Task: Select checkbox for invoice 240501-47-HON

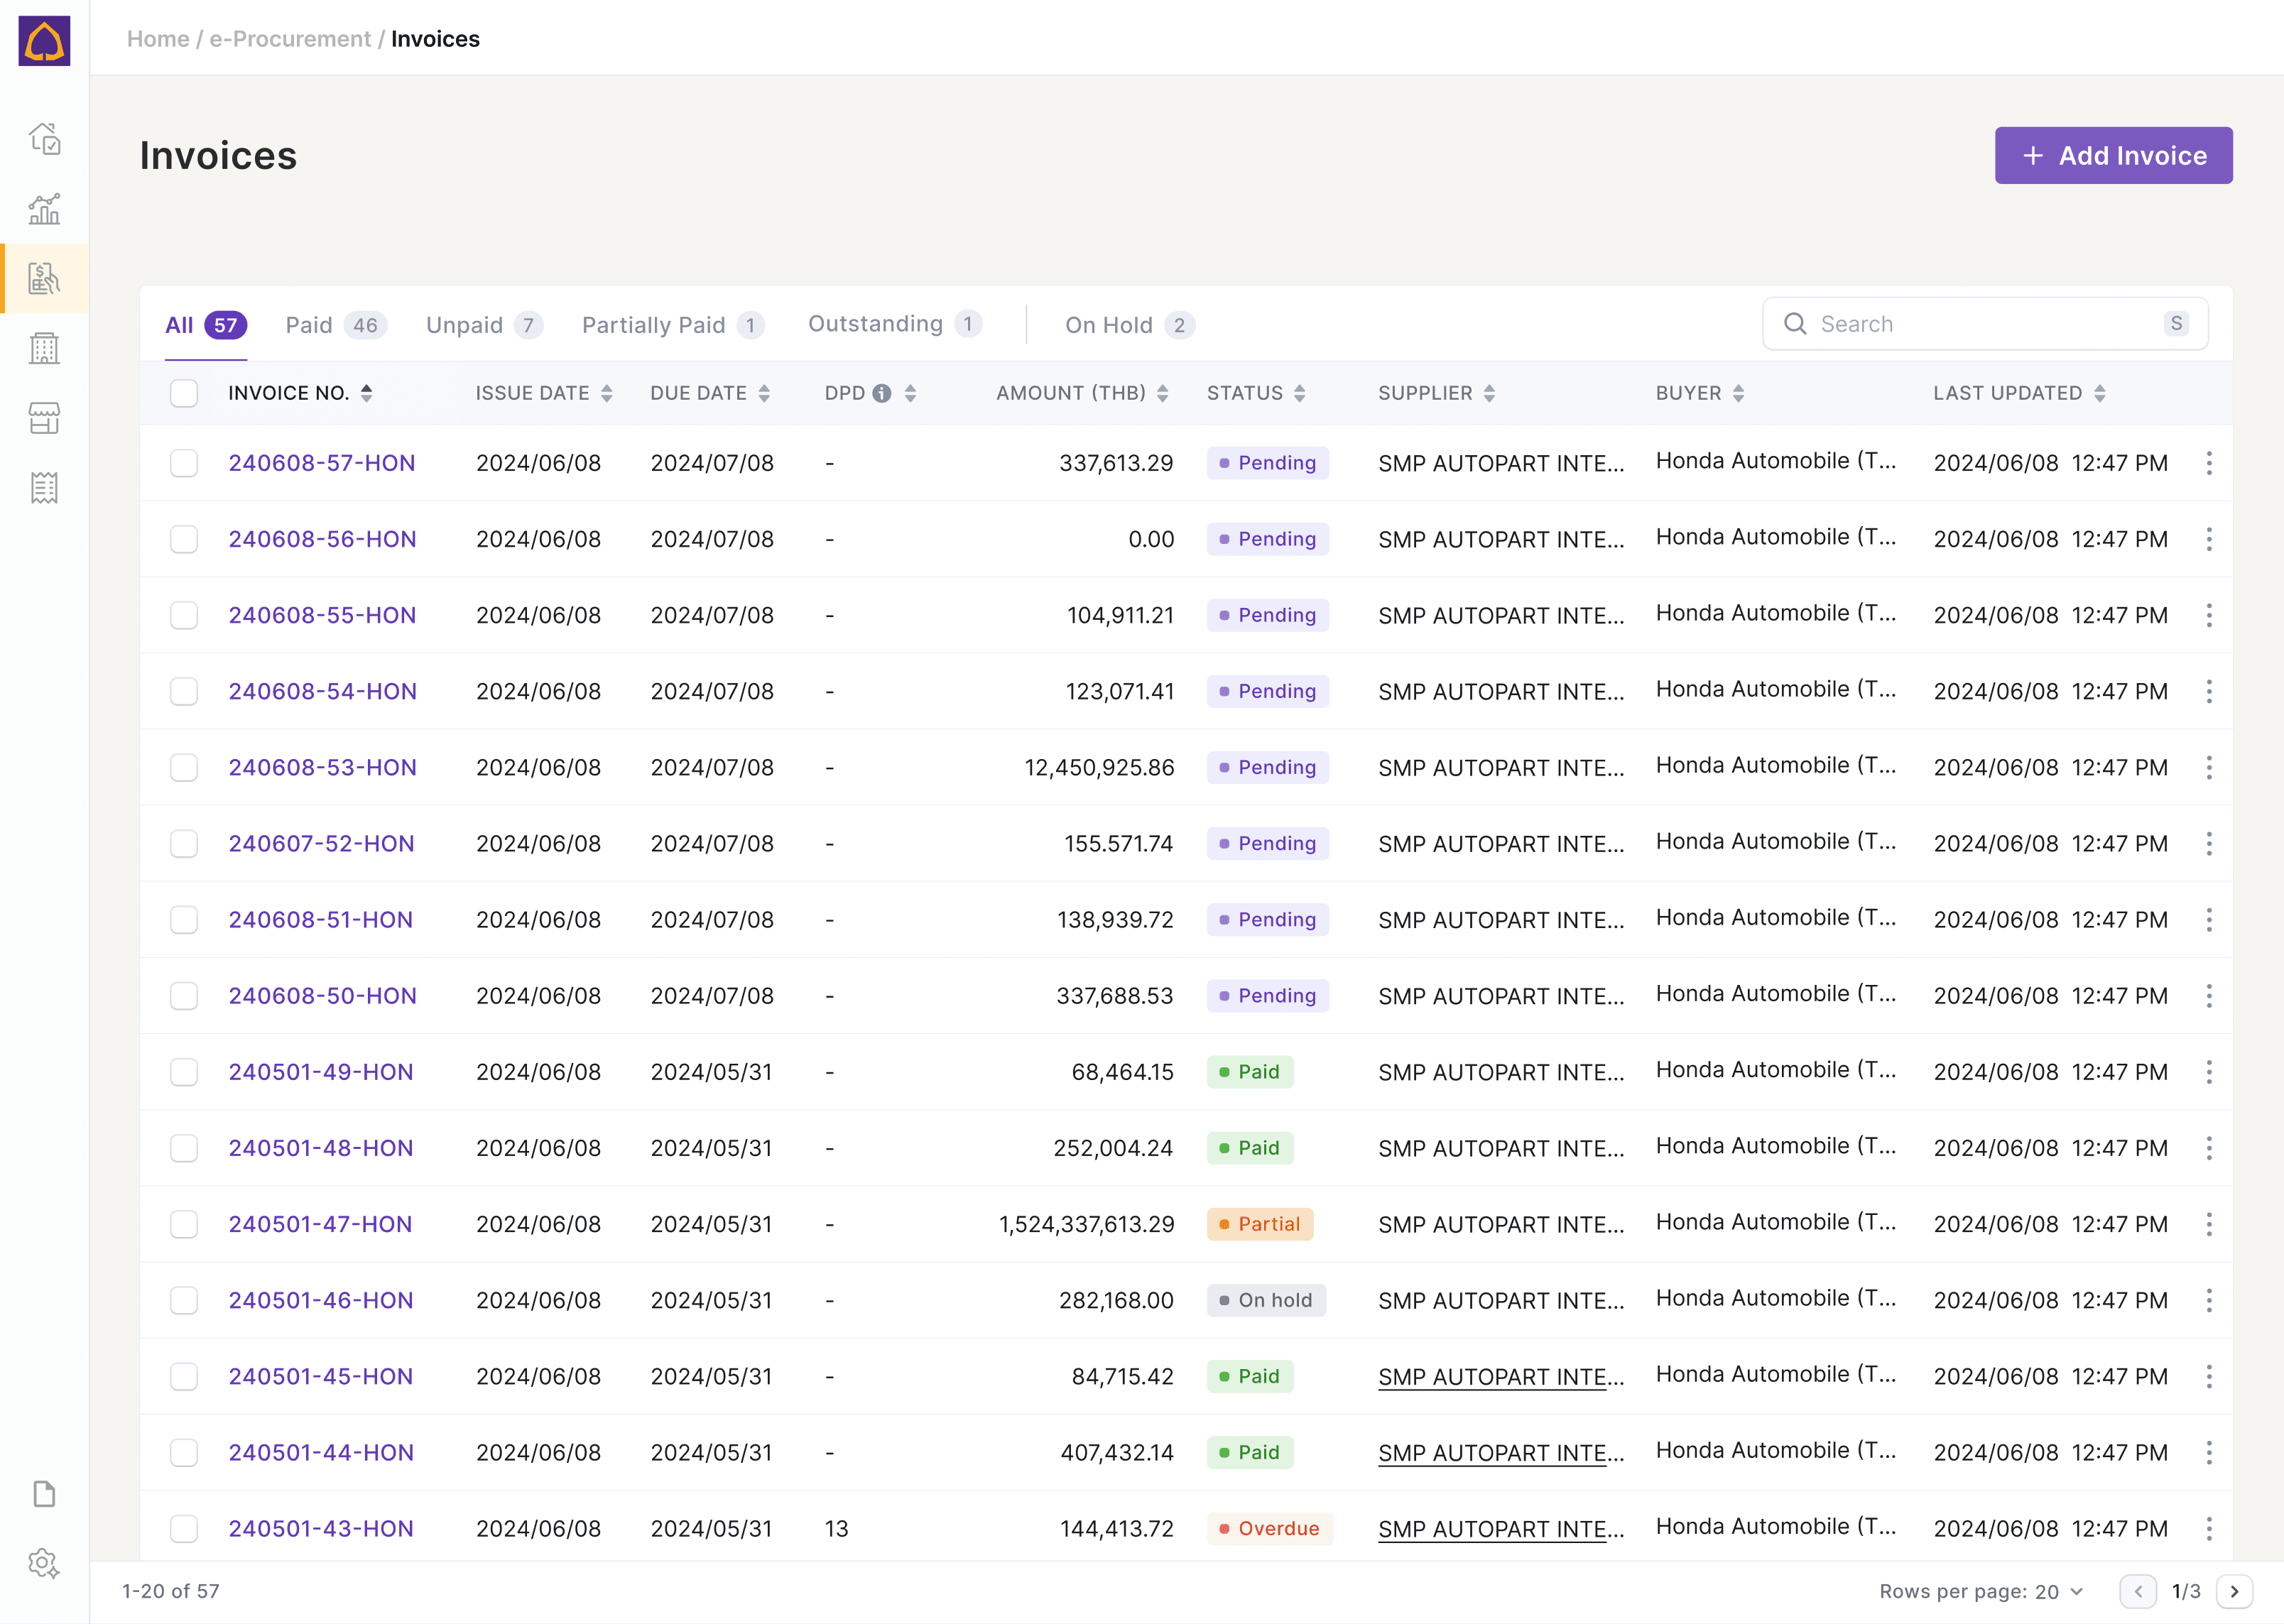Action: 184,1224
